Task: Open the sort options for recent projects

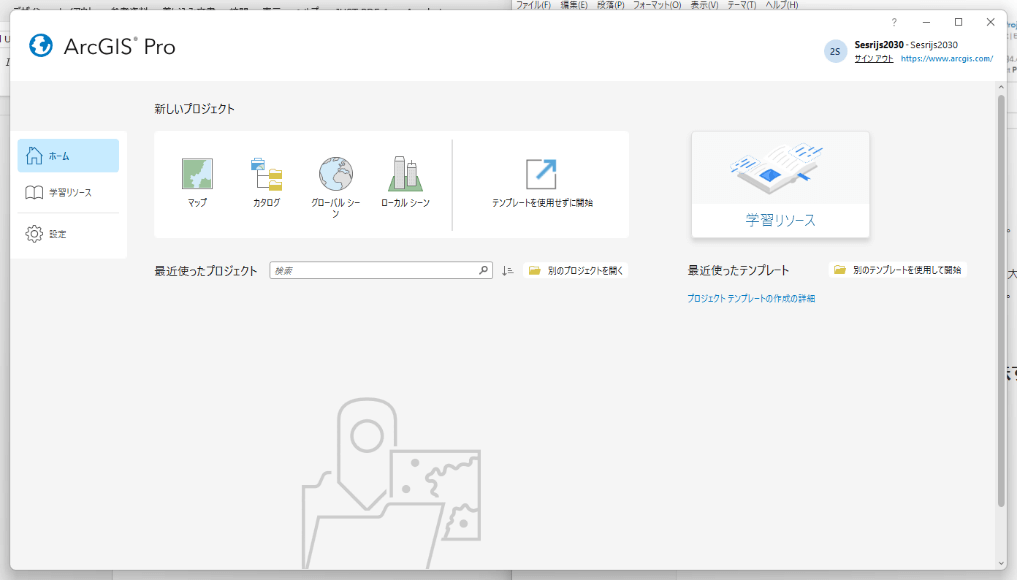Action: tap(507, 271)
